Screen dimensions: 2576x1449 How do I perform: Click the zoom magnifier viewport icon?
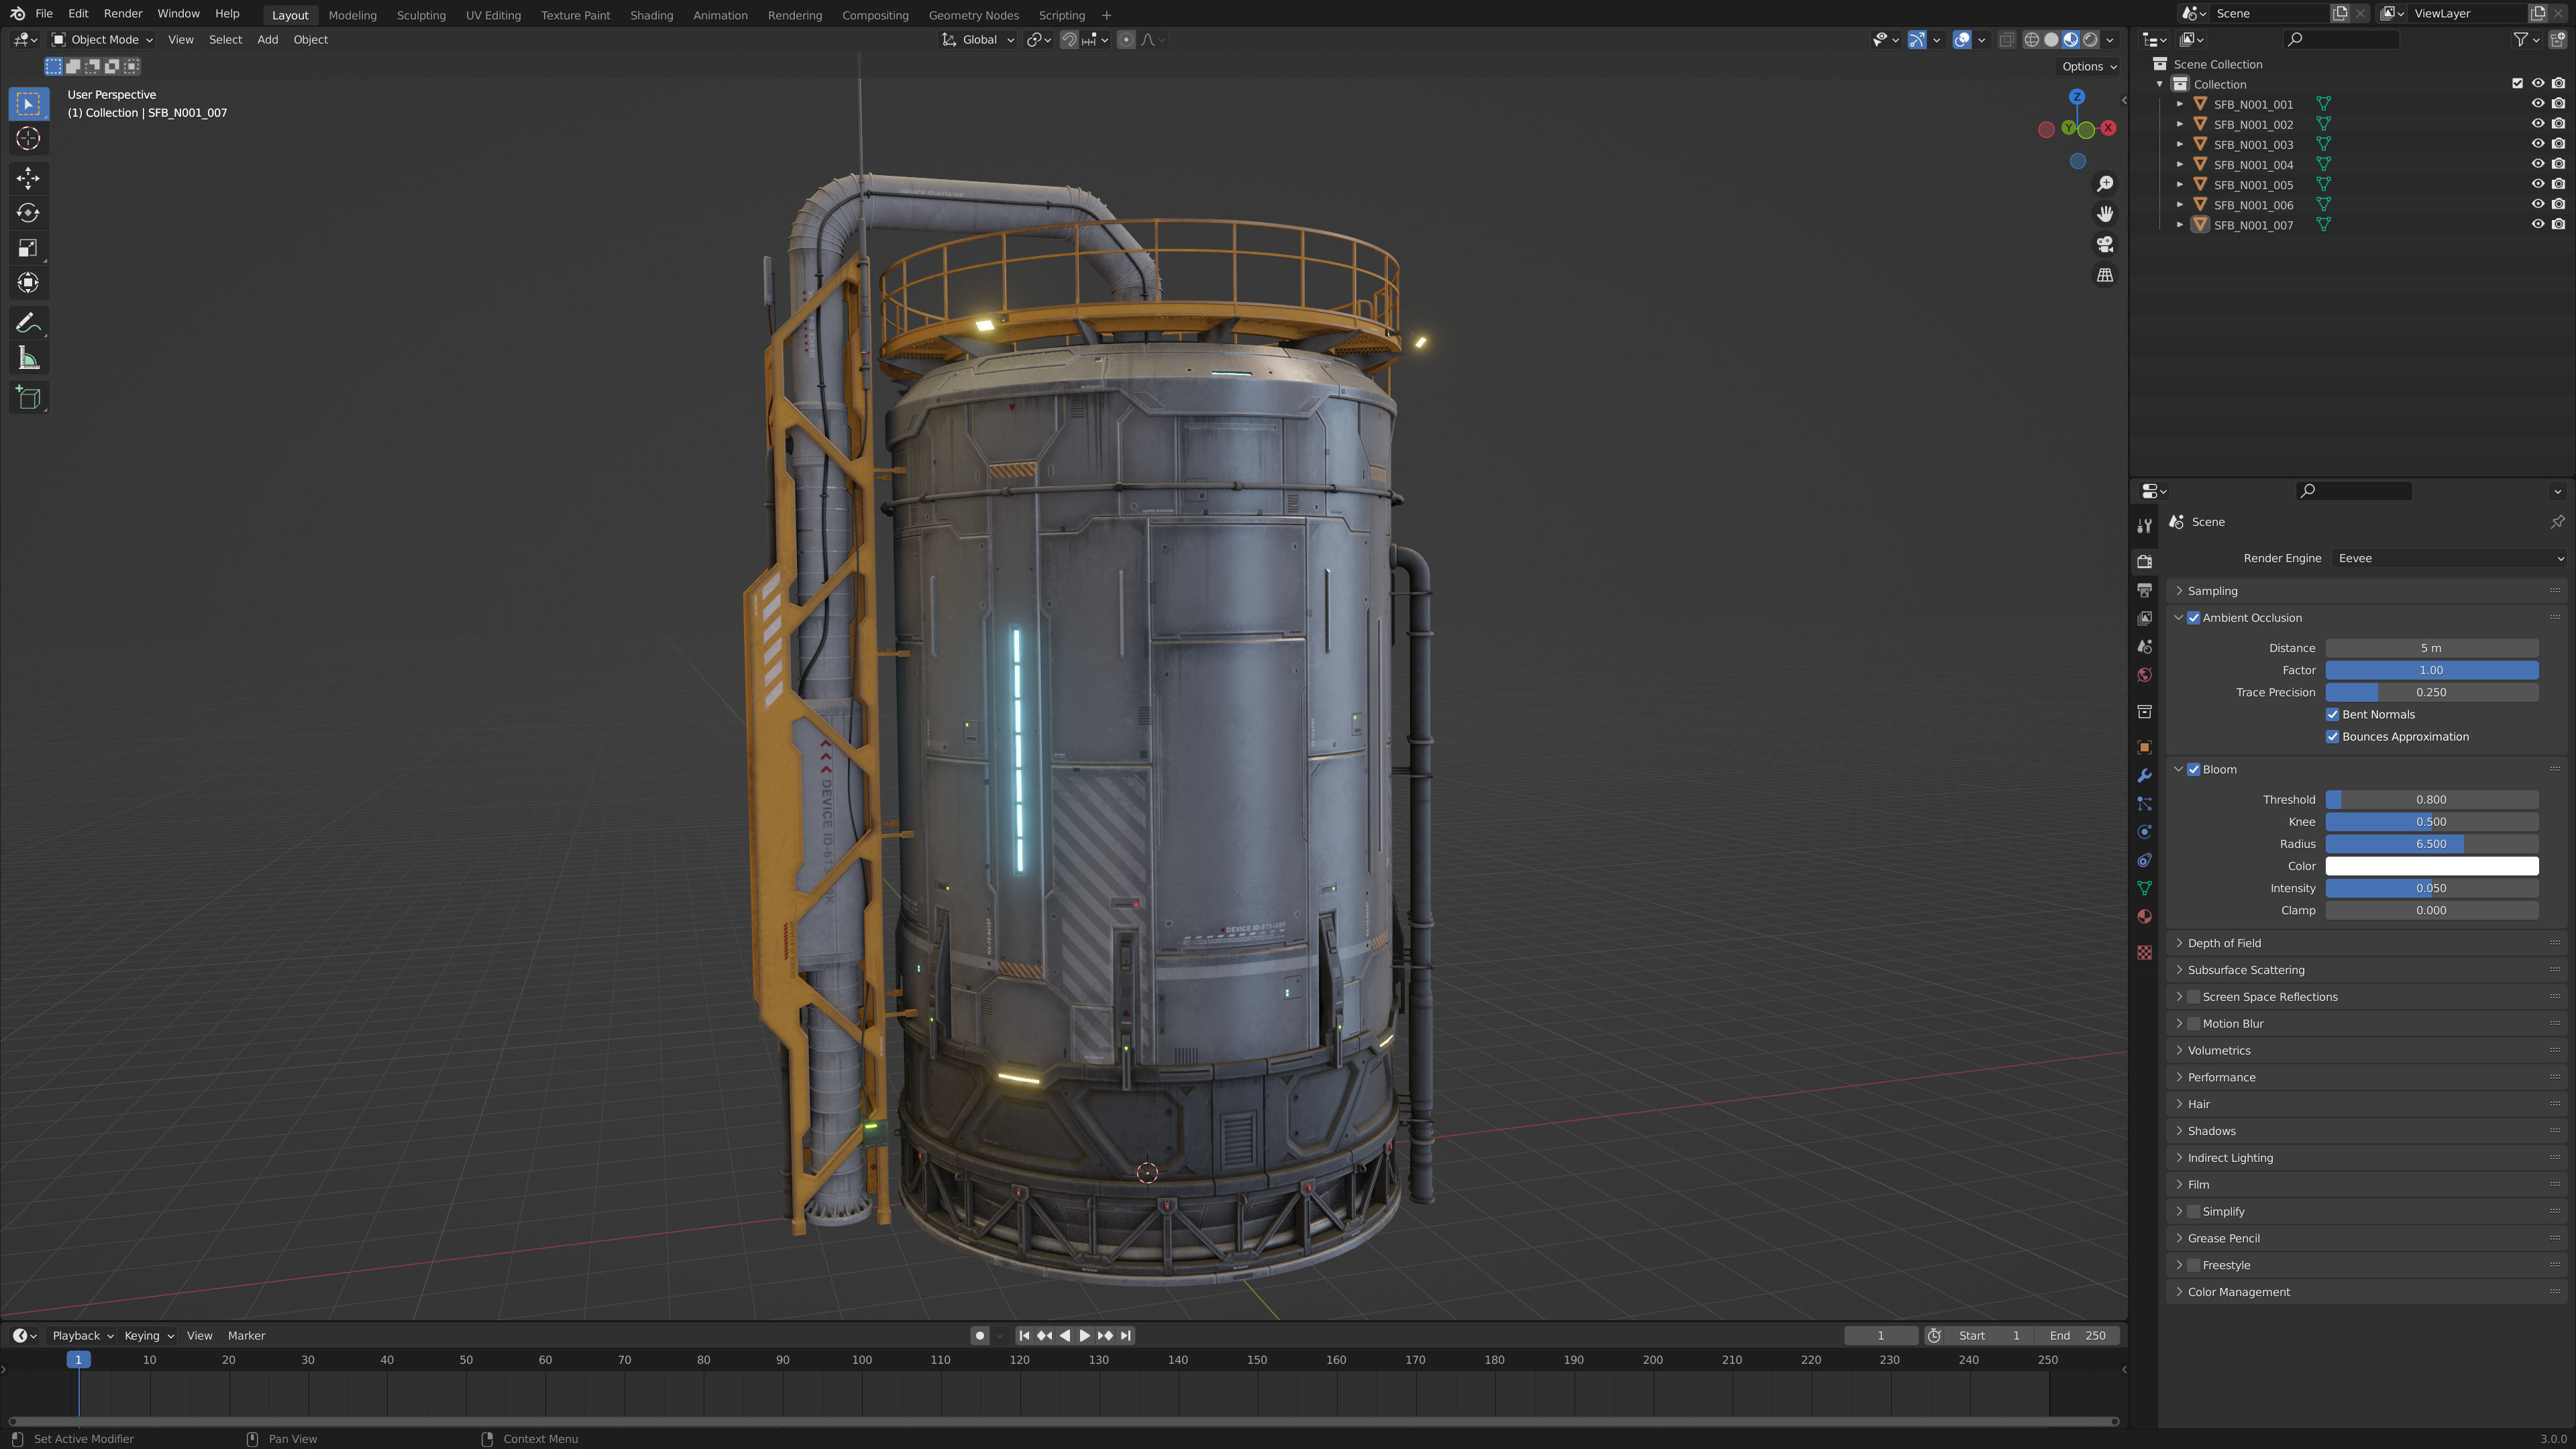coord(2105,184)
